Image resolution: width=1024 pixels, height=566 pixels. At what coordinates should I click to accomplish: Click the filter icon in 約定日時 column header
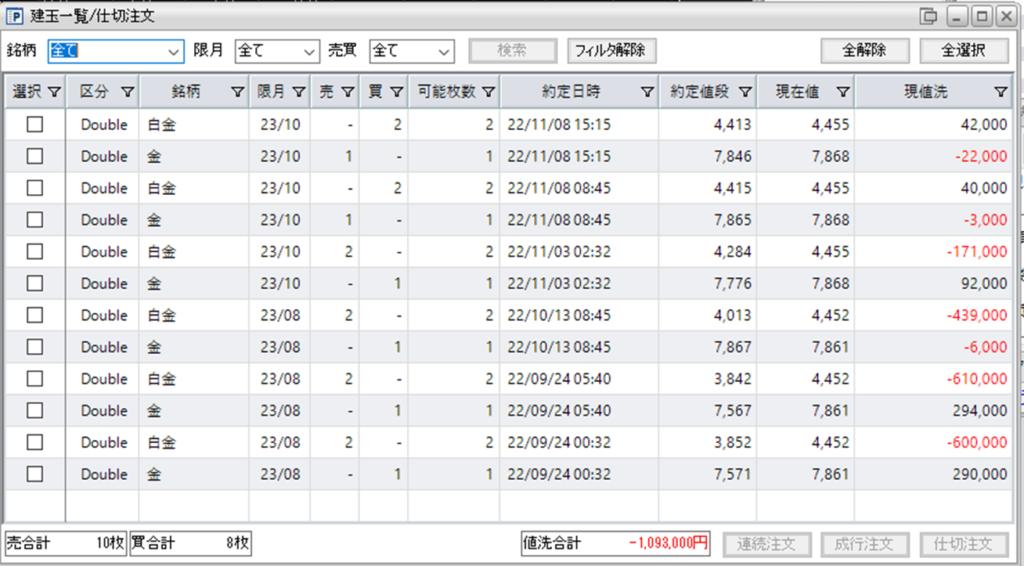coord(647,92)
